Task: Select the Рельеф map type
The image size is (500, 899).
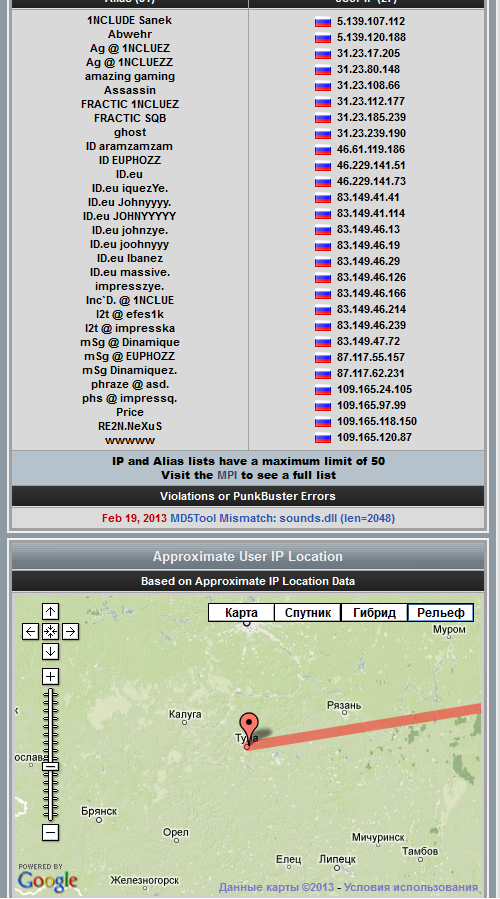Action: coord(441,612)
